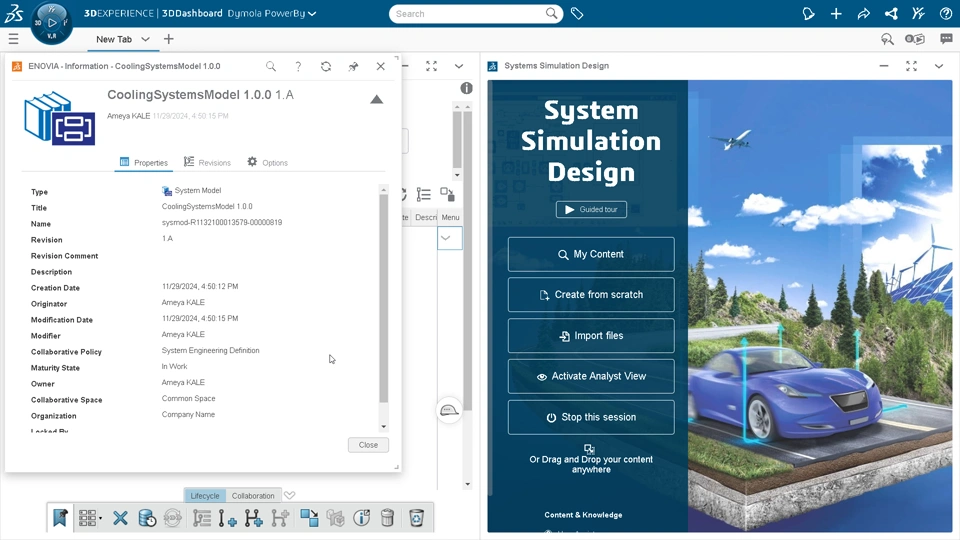Open the grid view dropdown in bottom toolbar
This screenshot has height=540, width=960.
[90, 518]
